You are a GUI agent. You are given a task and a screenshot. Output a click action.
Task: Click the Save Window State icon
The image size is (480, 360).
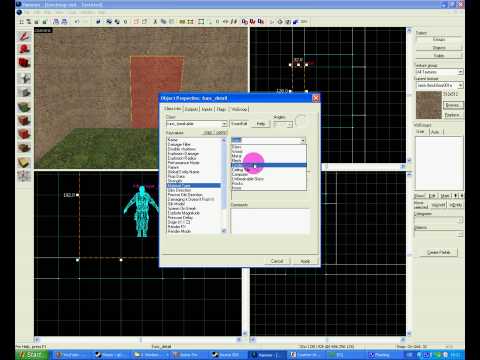coord(64,22)
